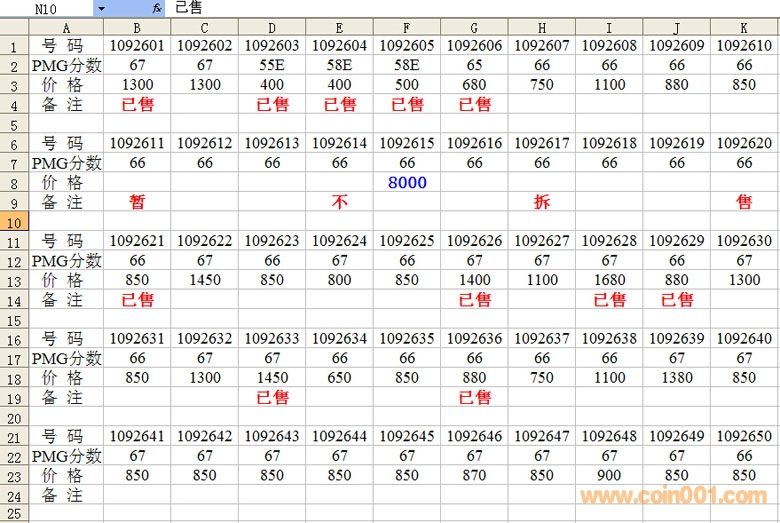Select row 24 header
The height and width of the screenshot is (523, 780).
pos(14,495)
